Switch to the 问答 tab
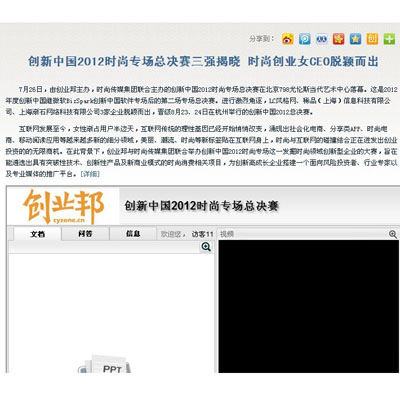This screenshot has width=400, height=400. click(x=85, y=234)
